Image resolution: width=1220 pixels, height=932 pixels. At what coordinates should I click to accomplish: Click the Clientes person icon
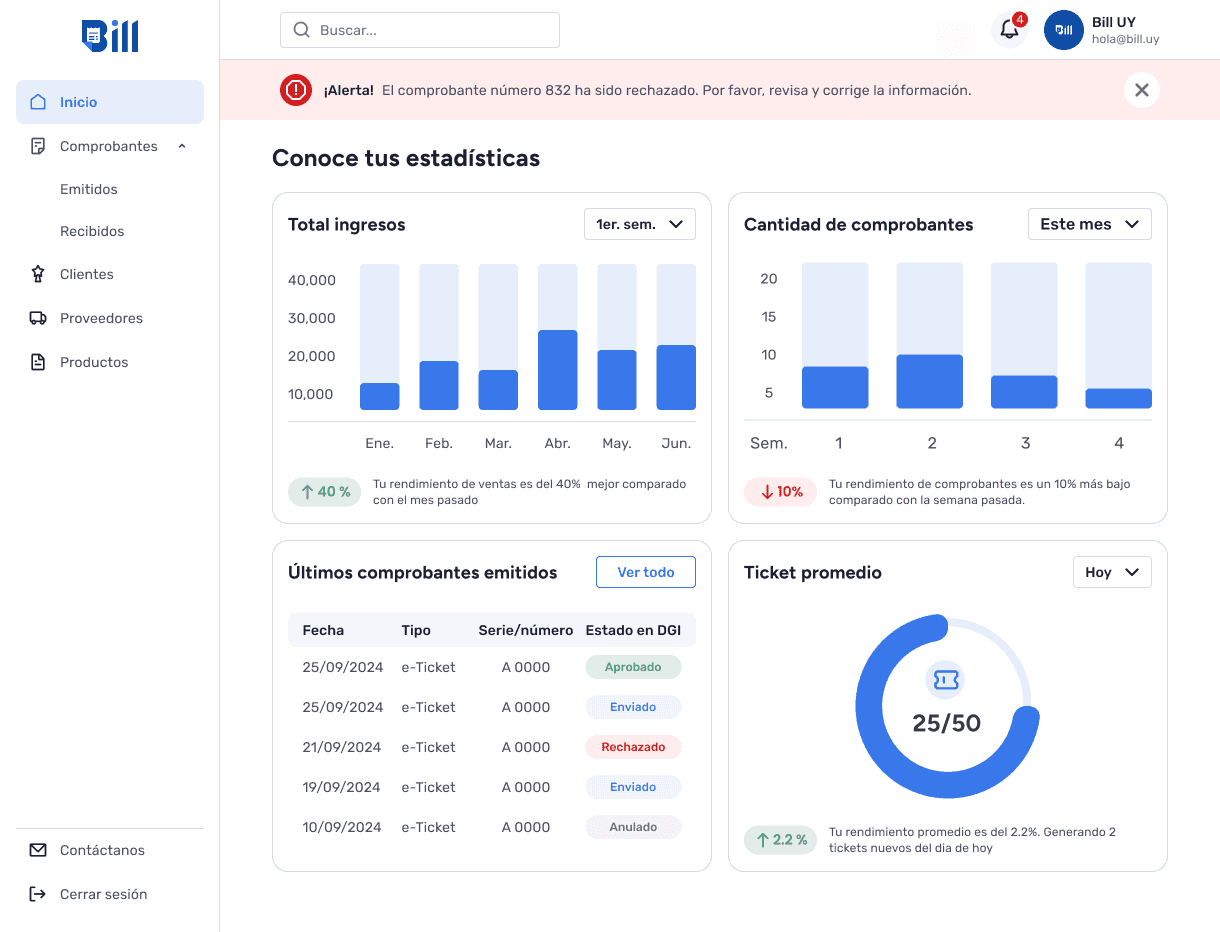(38, 274)
